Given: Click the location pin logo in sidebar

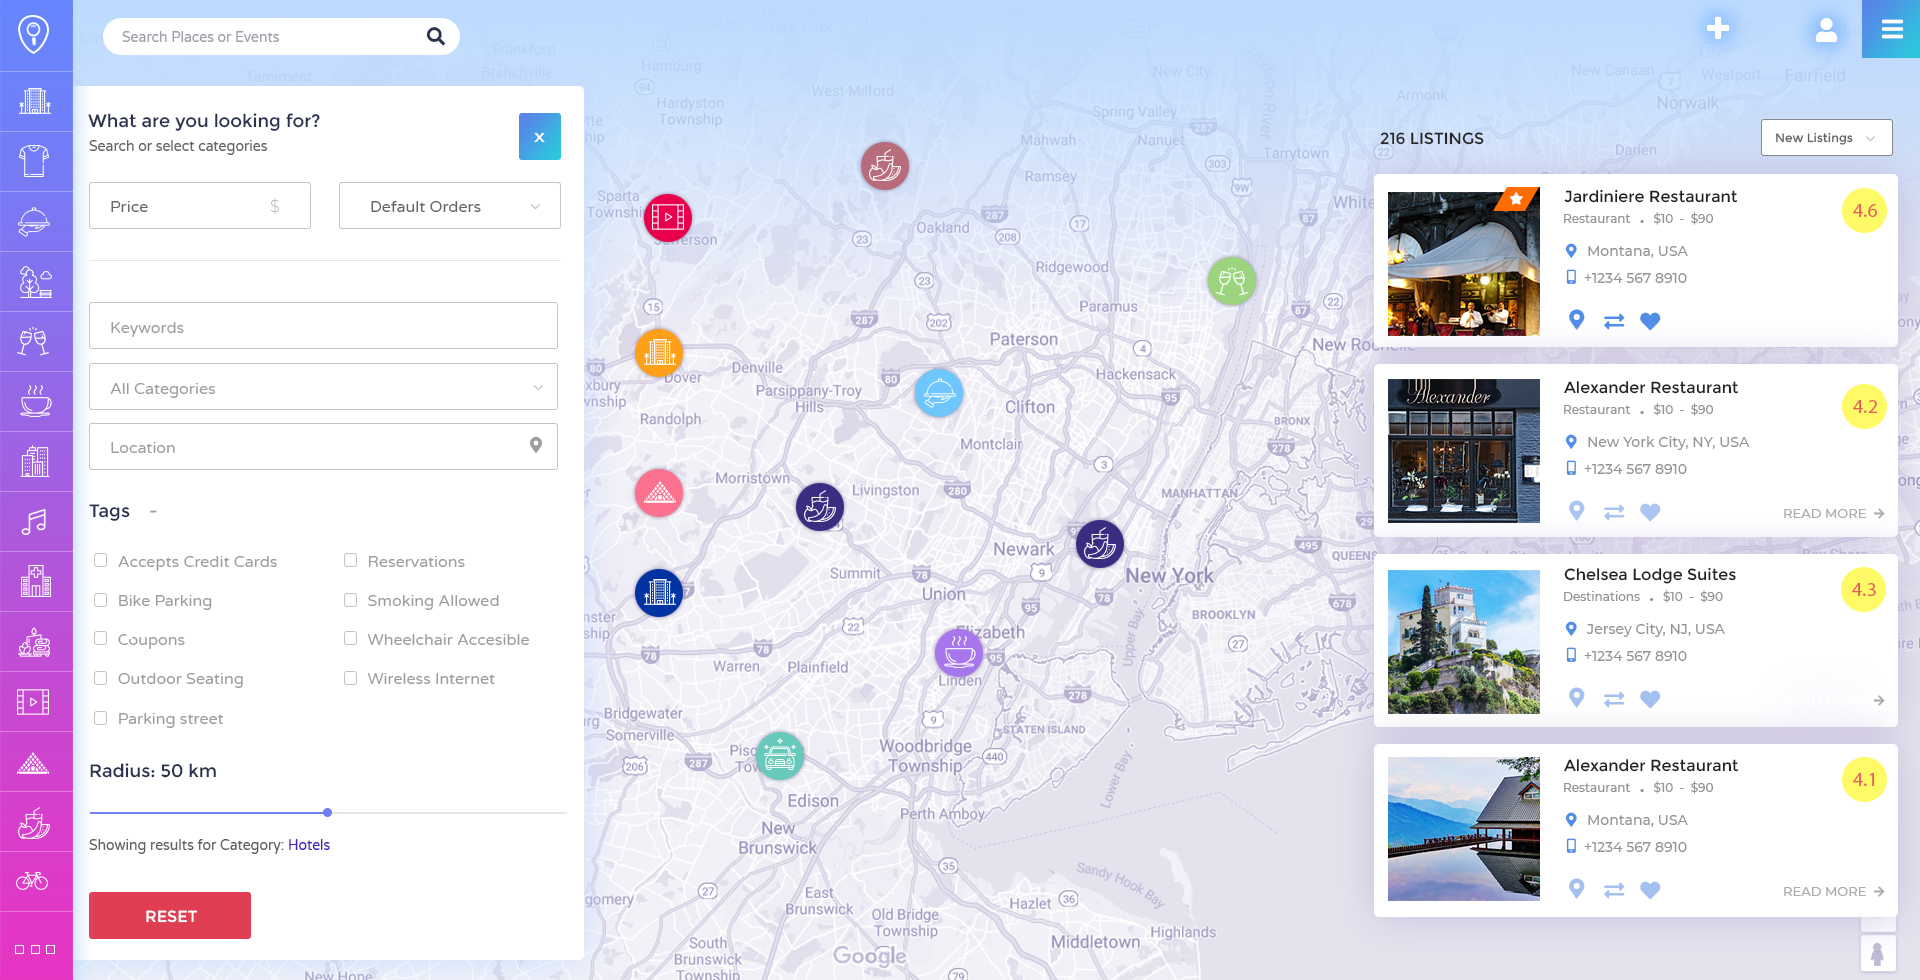Looking at the screenshot, I should click(x=34, y=34).
